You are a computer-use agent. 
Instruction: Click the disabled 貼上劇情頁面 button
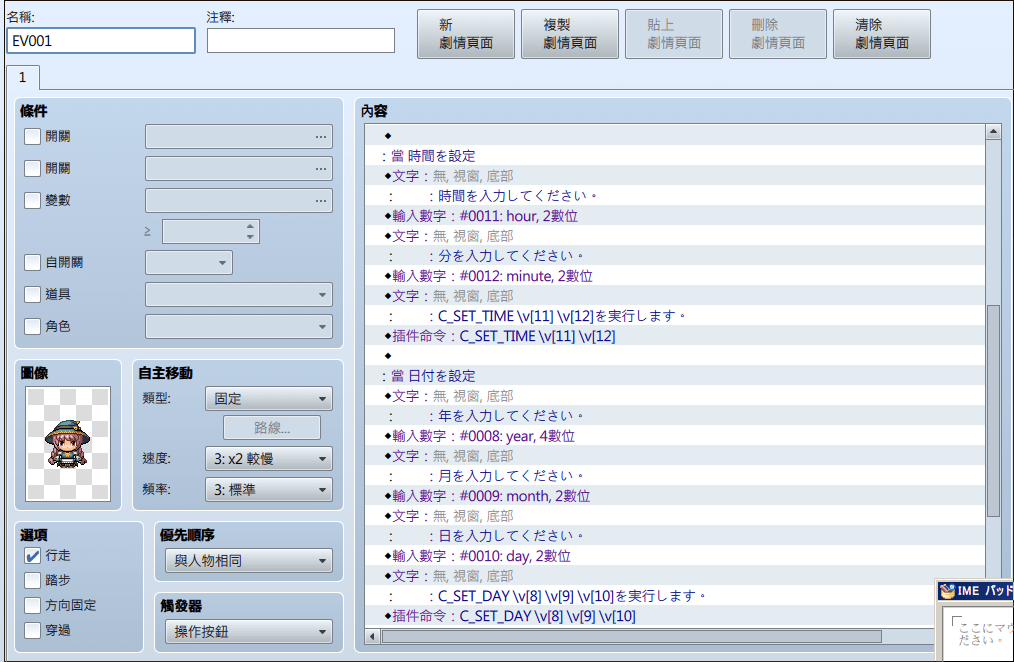pos(674,34)
